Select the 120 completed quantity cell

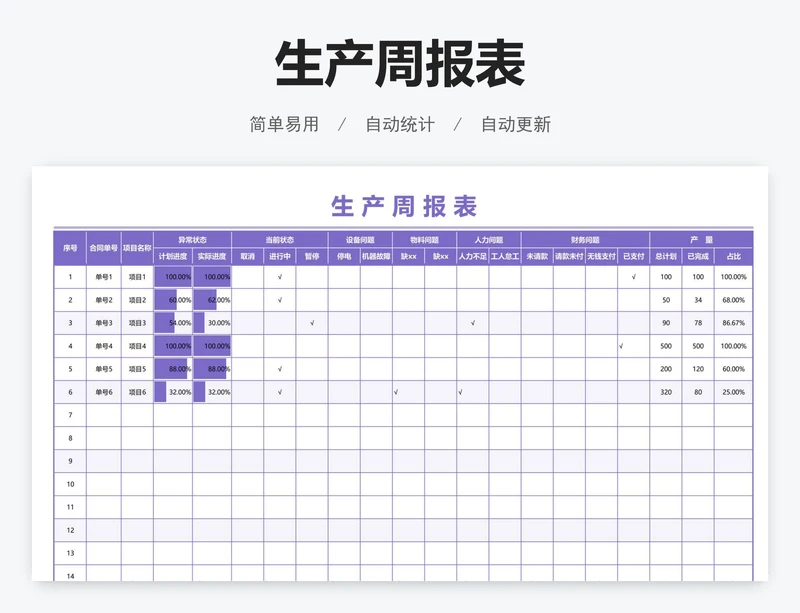pos(697,369)
